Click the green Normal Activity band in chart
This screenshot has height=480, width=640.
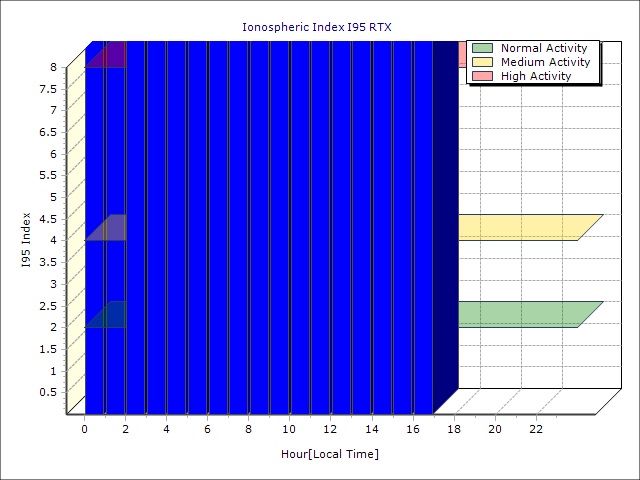click(531, 314)
